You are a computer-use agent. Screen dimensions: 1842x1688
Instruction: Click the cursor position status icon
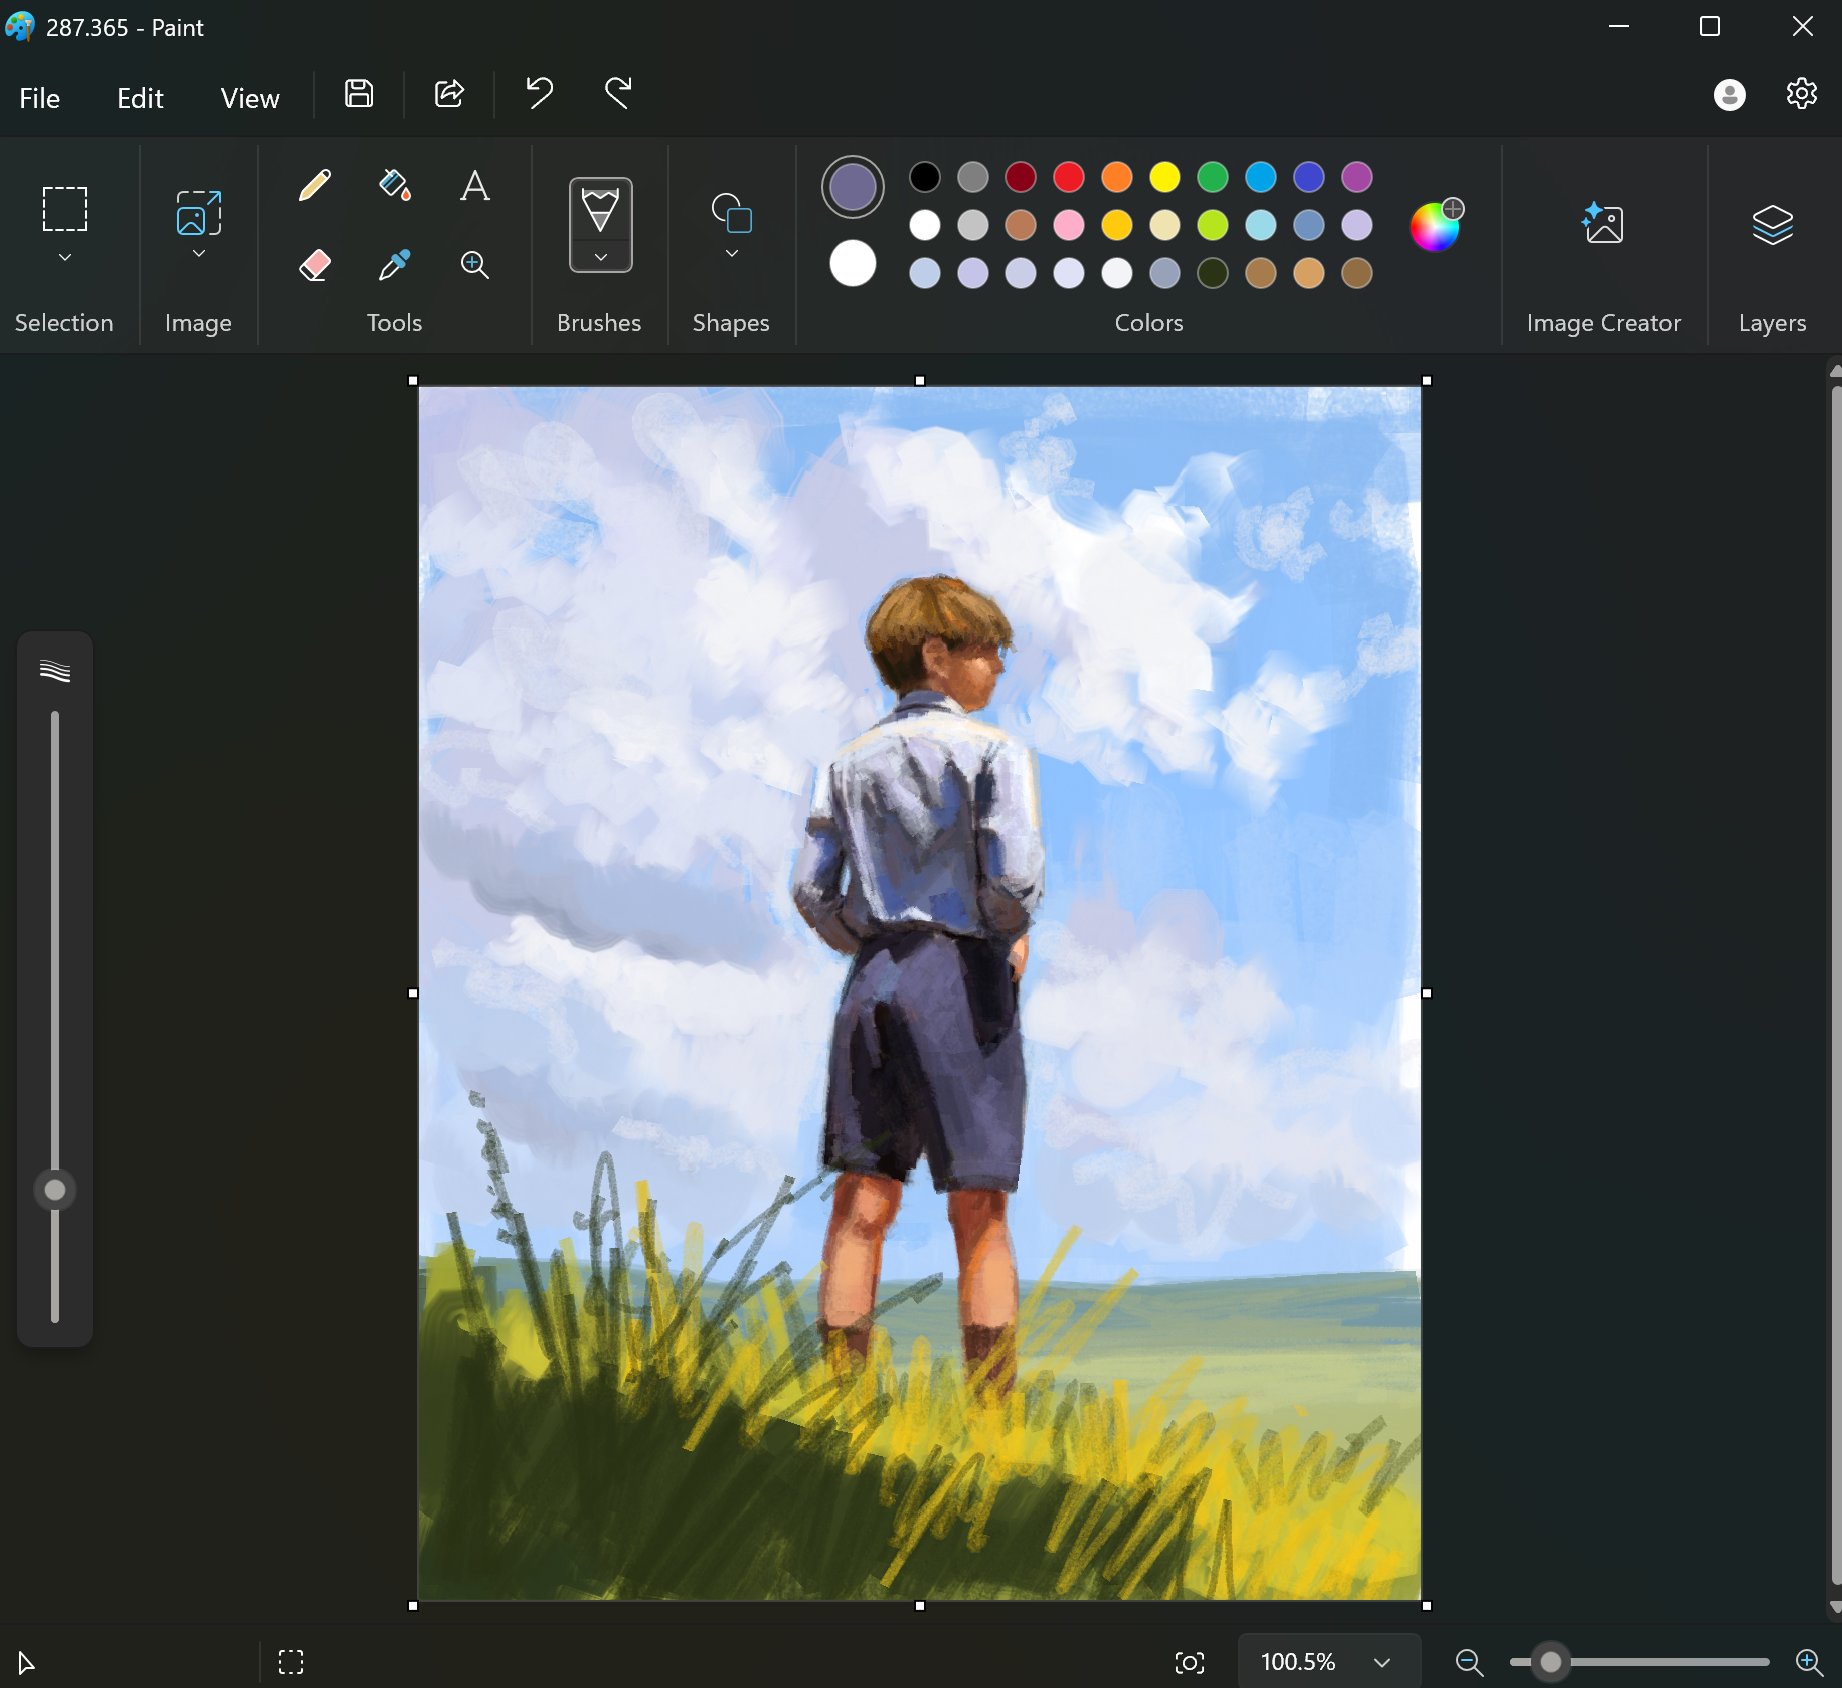[26, 1663]
